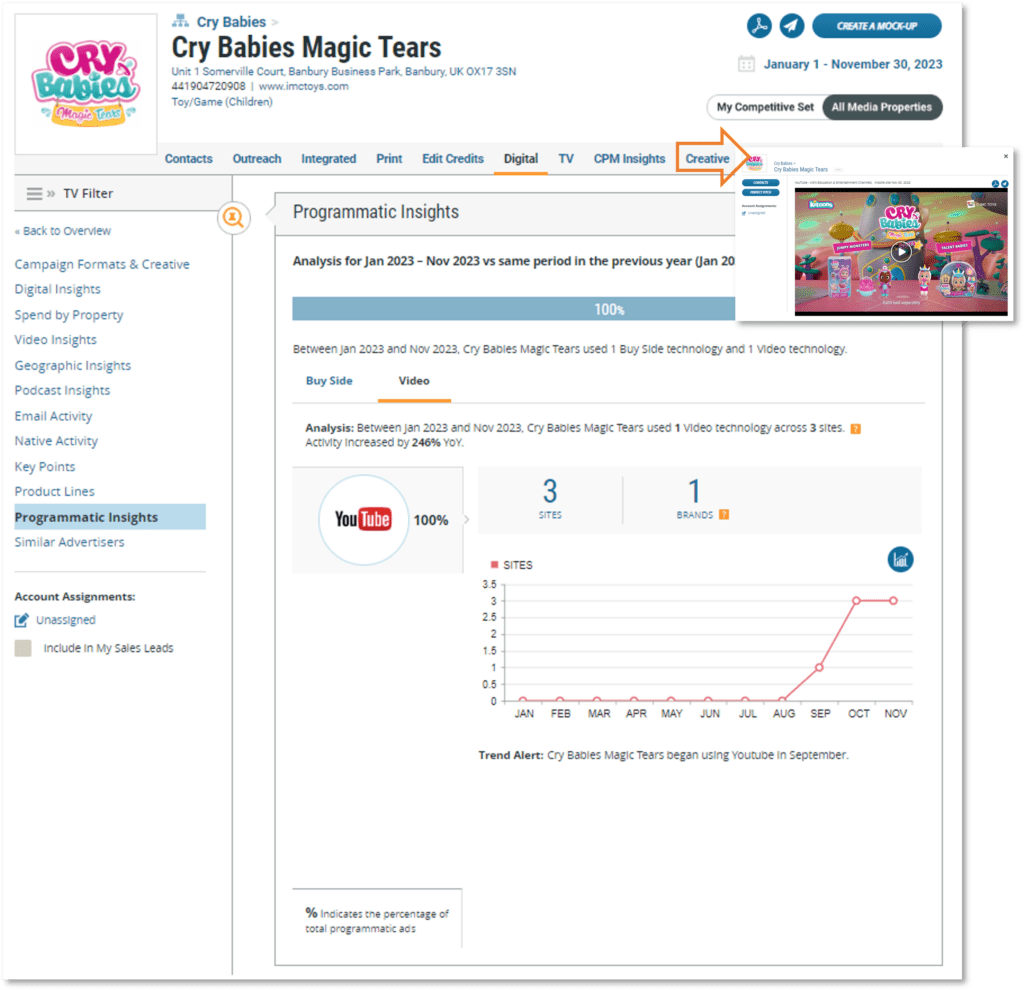The width and height of the screenshot is (1024, 990).
Task: Edit the Unassigned account assignment icon
Action: coord(22,620)
